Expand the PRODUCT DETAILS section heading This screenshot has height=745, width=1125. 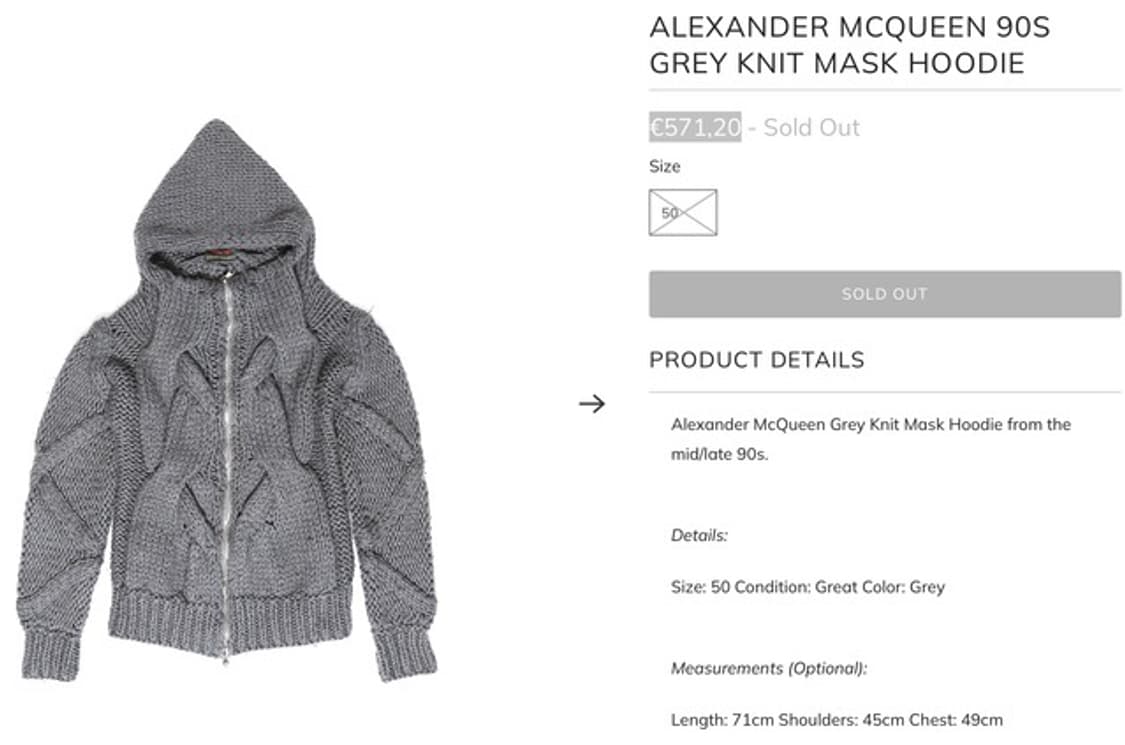[x=756, y=360]
